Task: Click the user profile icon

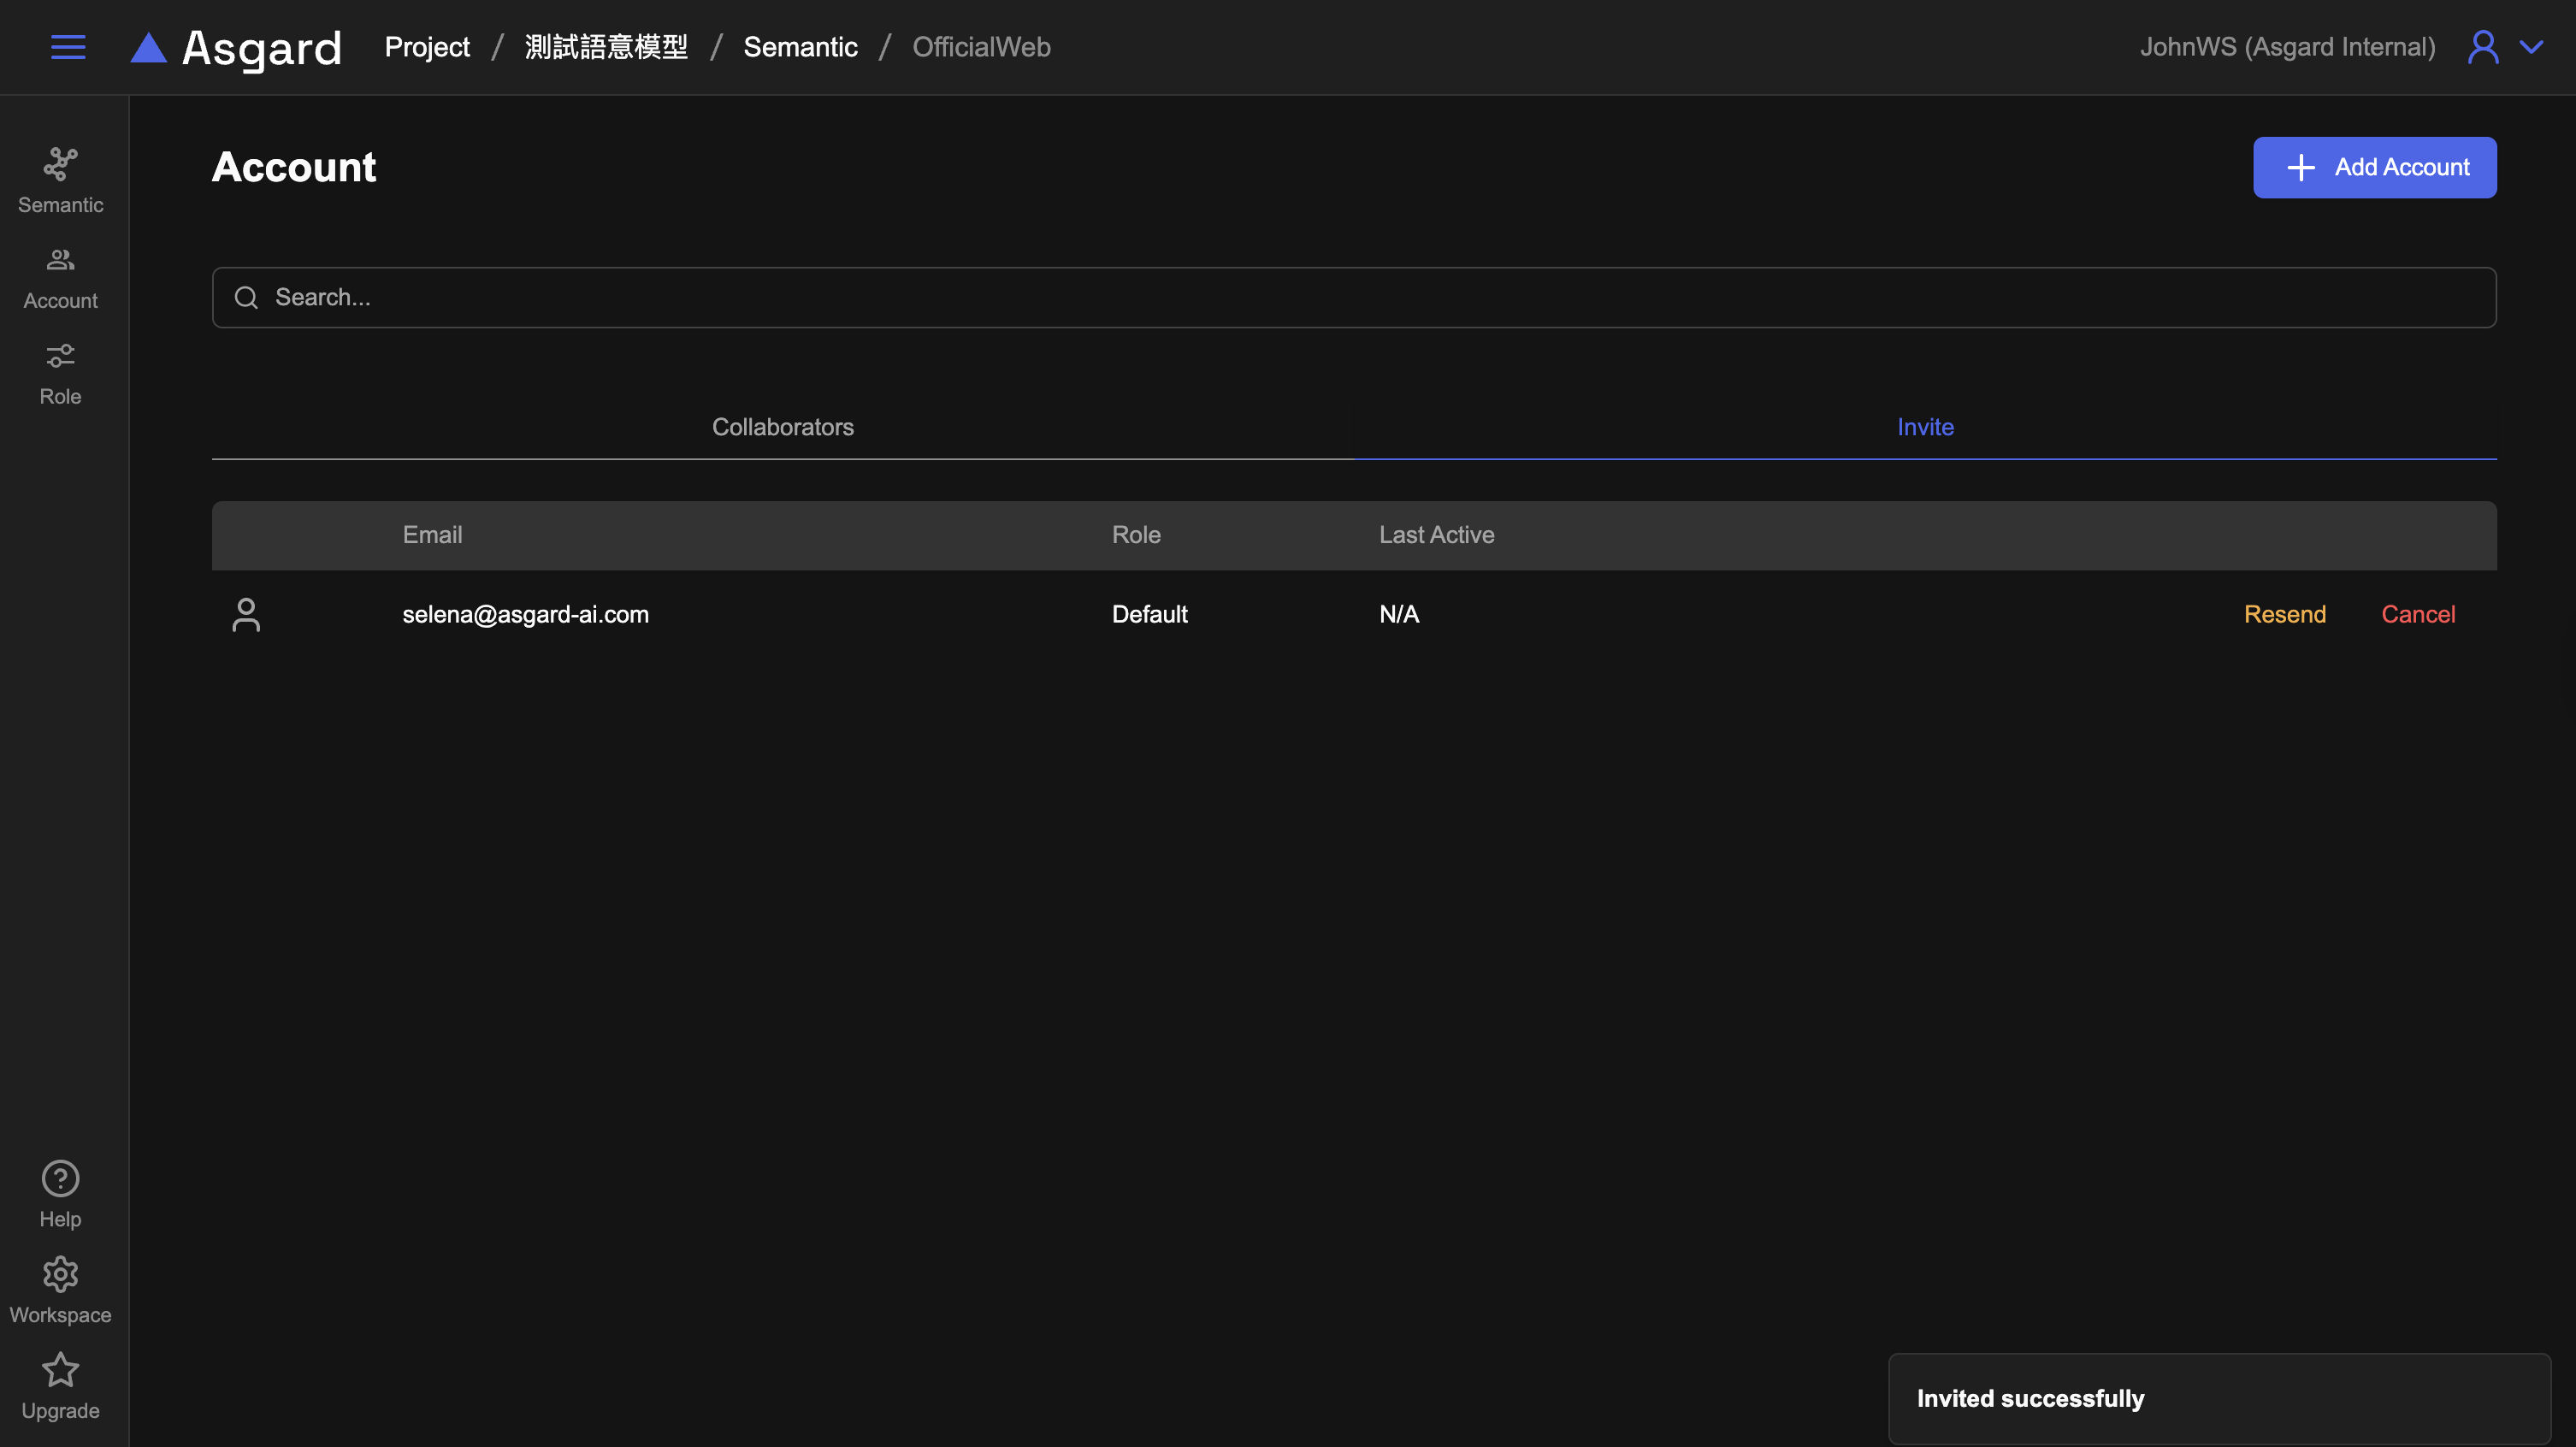Action: tap(2483, 47)
